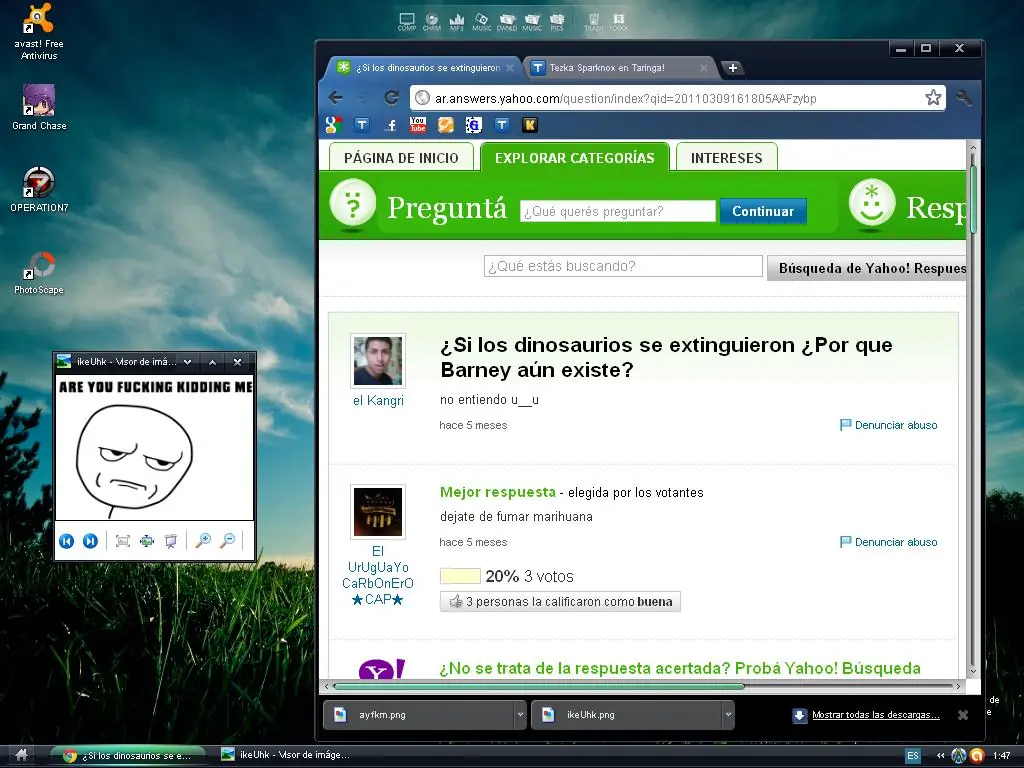Open the new tab plus button
Screen dimensions: 1024x768
[733, 68]
